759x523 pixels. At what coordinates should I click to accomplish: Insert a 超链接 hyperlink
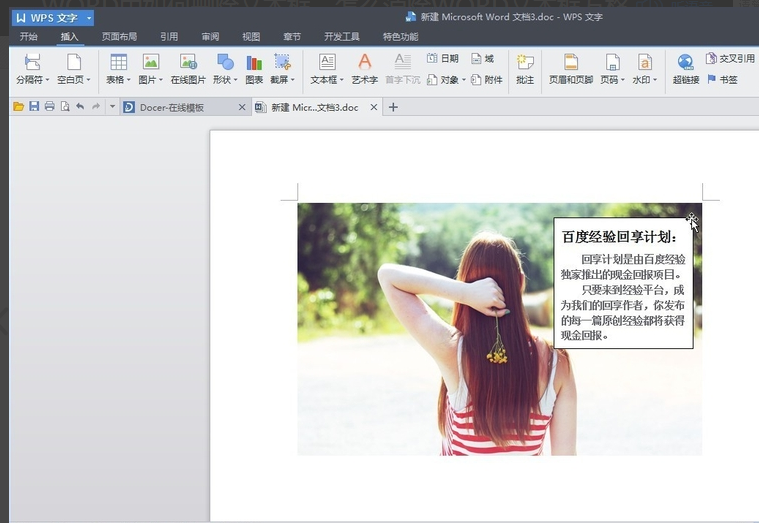coord(685,63)
